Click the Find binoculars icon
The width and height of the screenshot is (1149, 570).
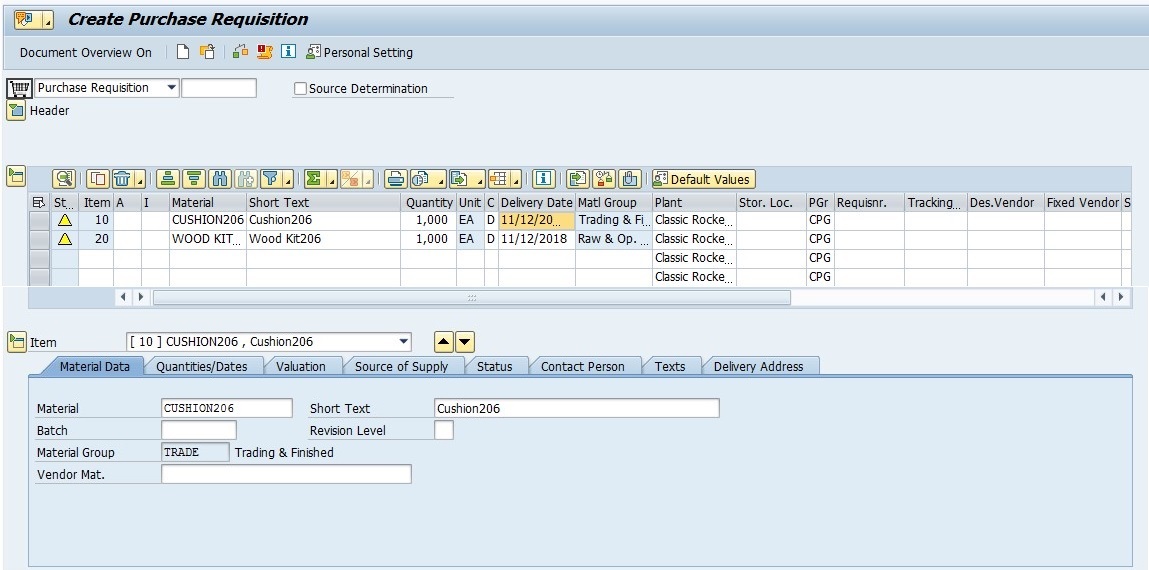[221, 179]
